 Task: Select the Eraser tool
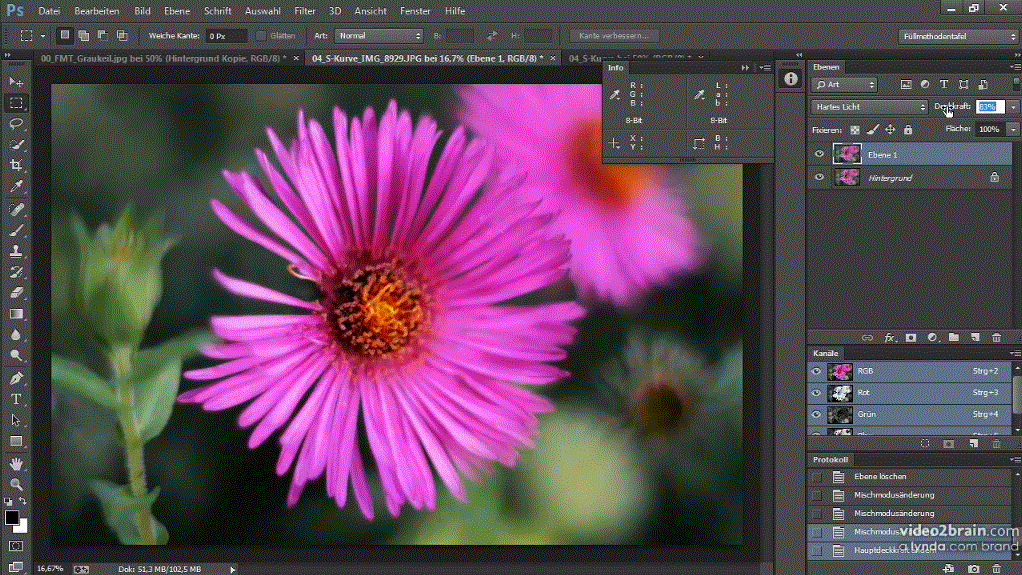pos(16,293)
